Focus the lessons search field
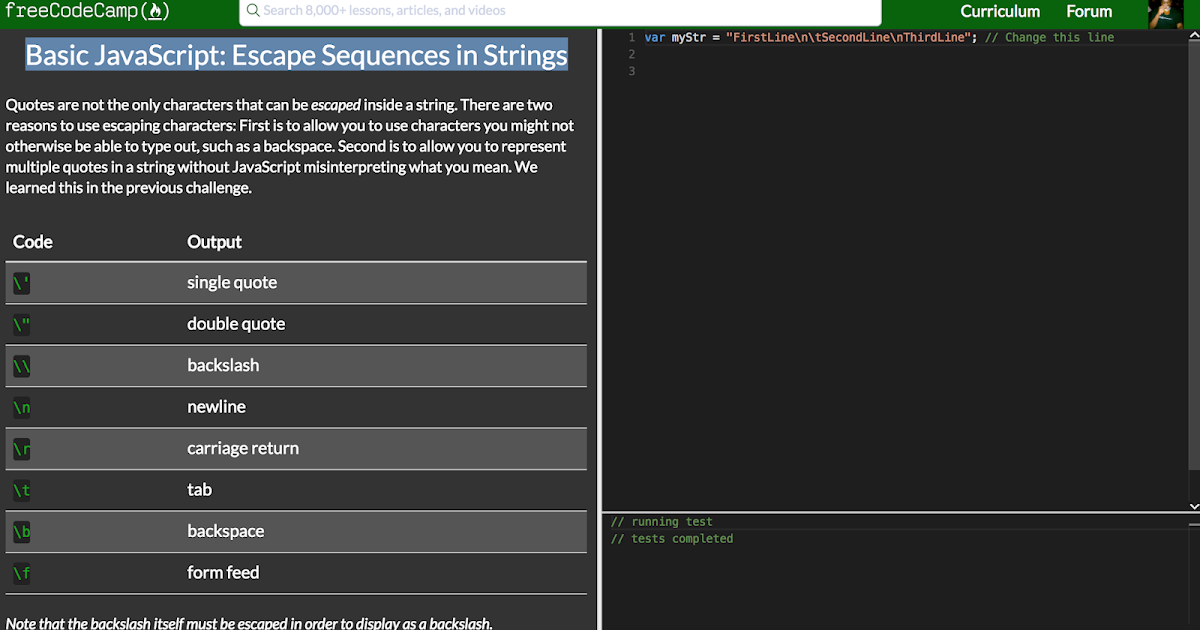This screenshot has width=1200, height=630. pos(560,11)
